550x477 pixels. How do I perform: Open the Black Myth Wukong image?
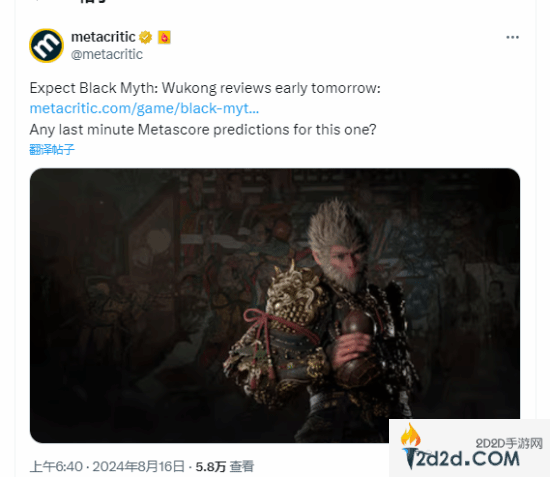pyautogui.click(x=275, y=305)
